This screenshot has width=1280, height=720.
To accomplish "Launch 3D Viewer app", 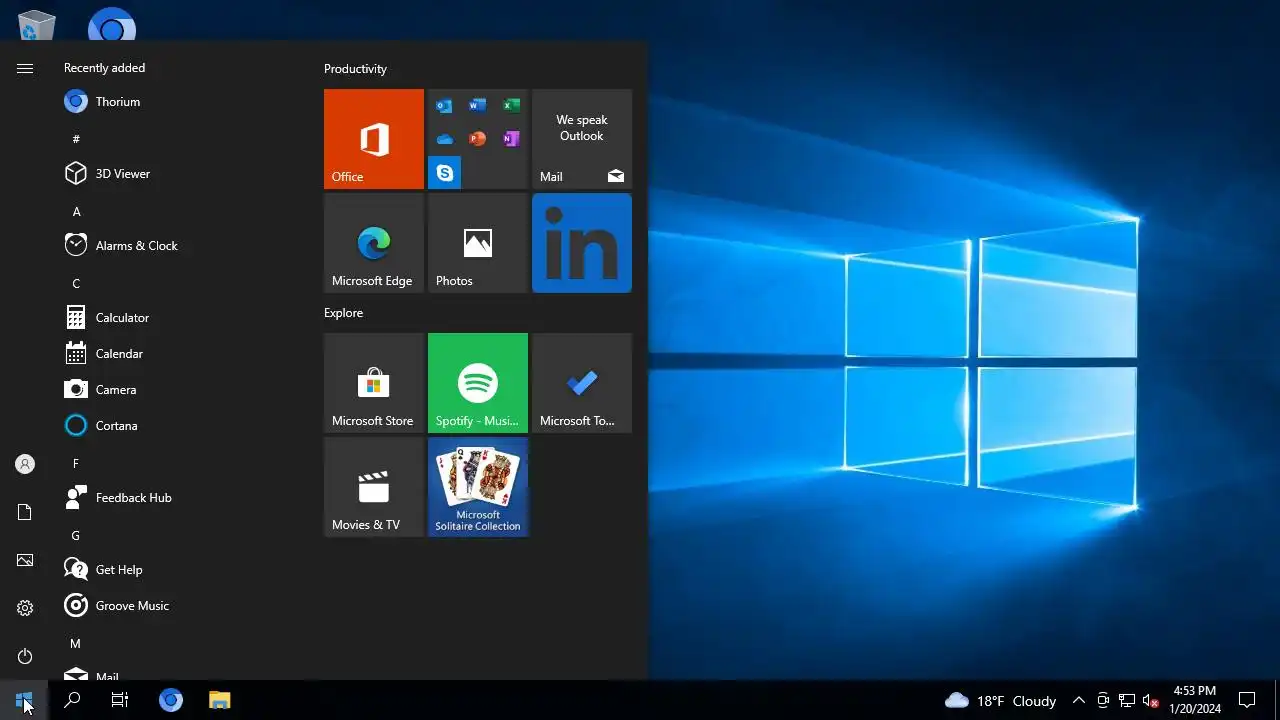I will (180, 174).
